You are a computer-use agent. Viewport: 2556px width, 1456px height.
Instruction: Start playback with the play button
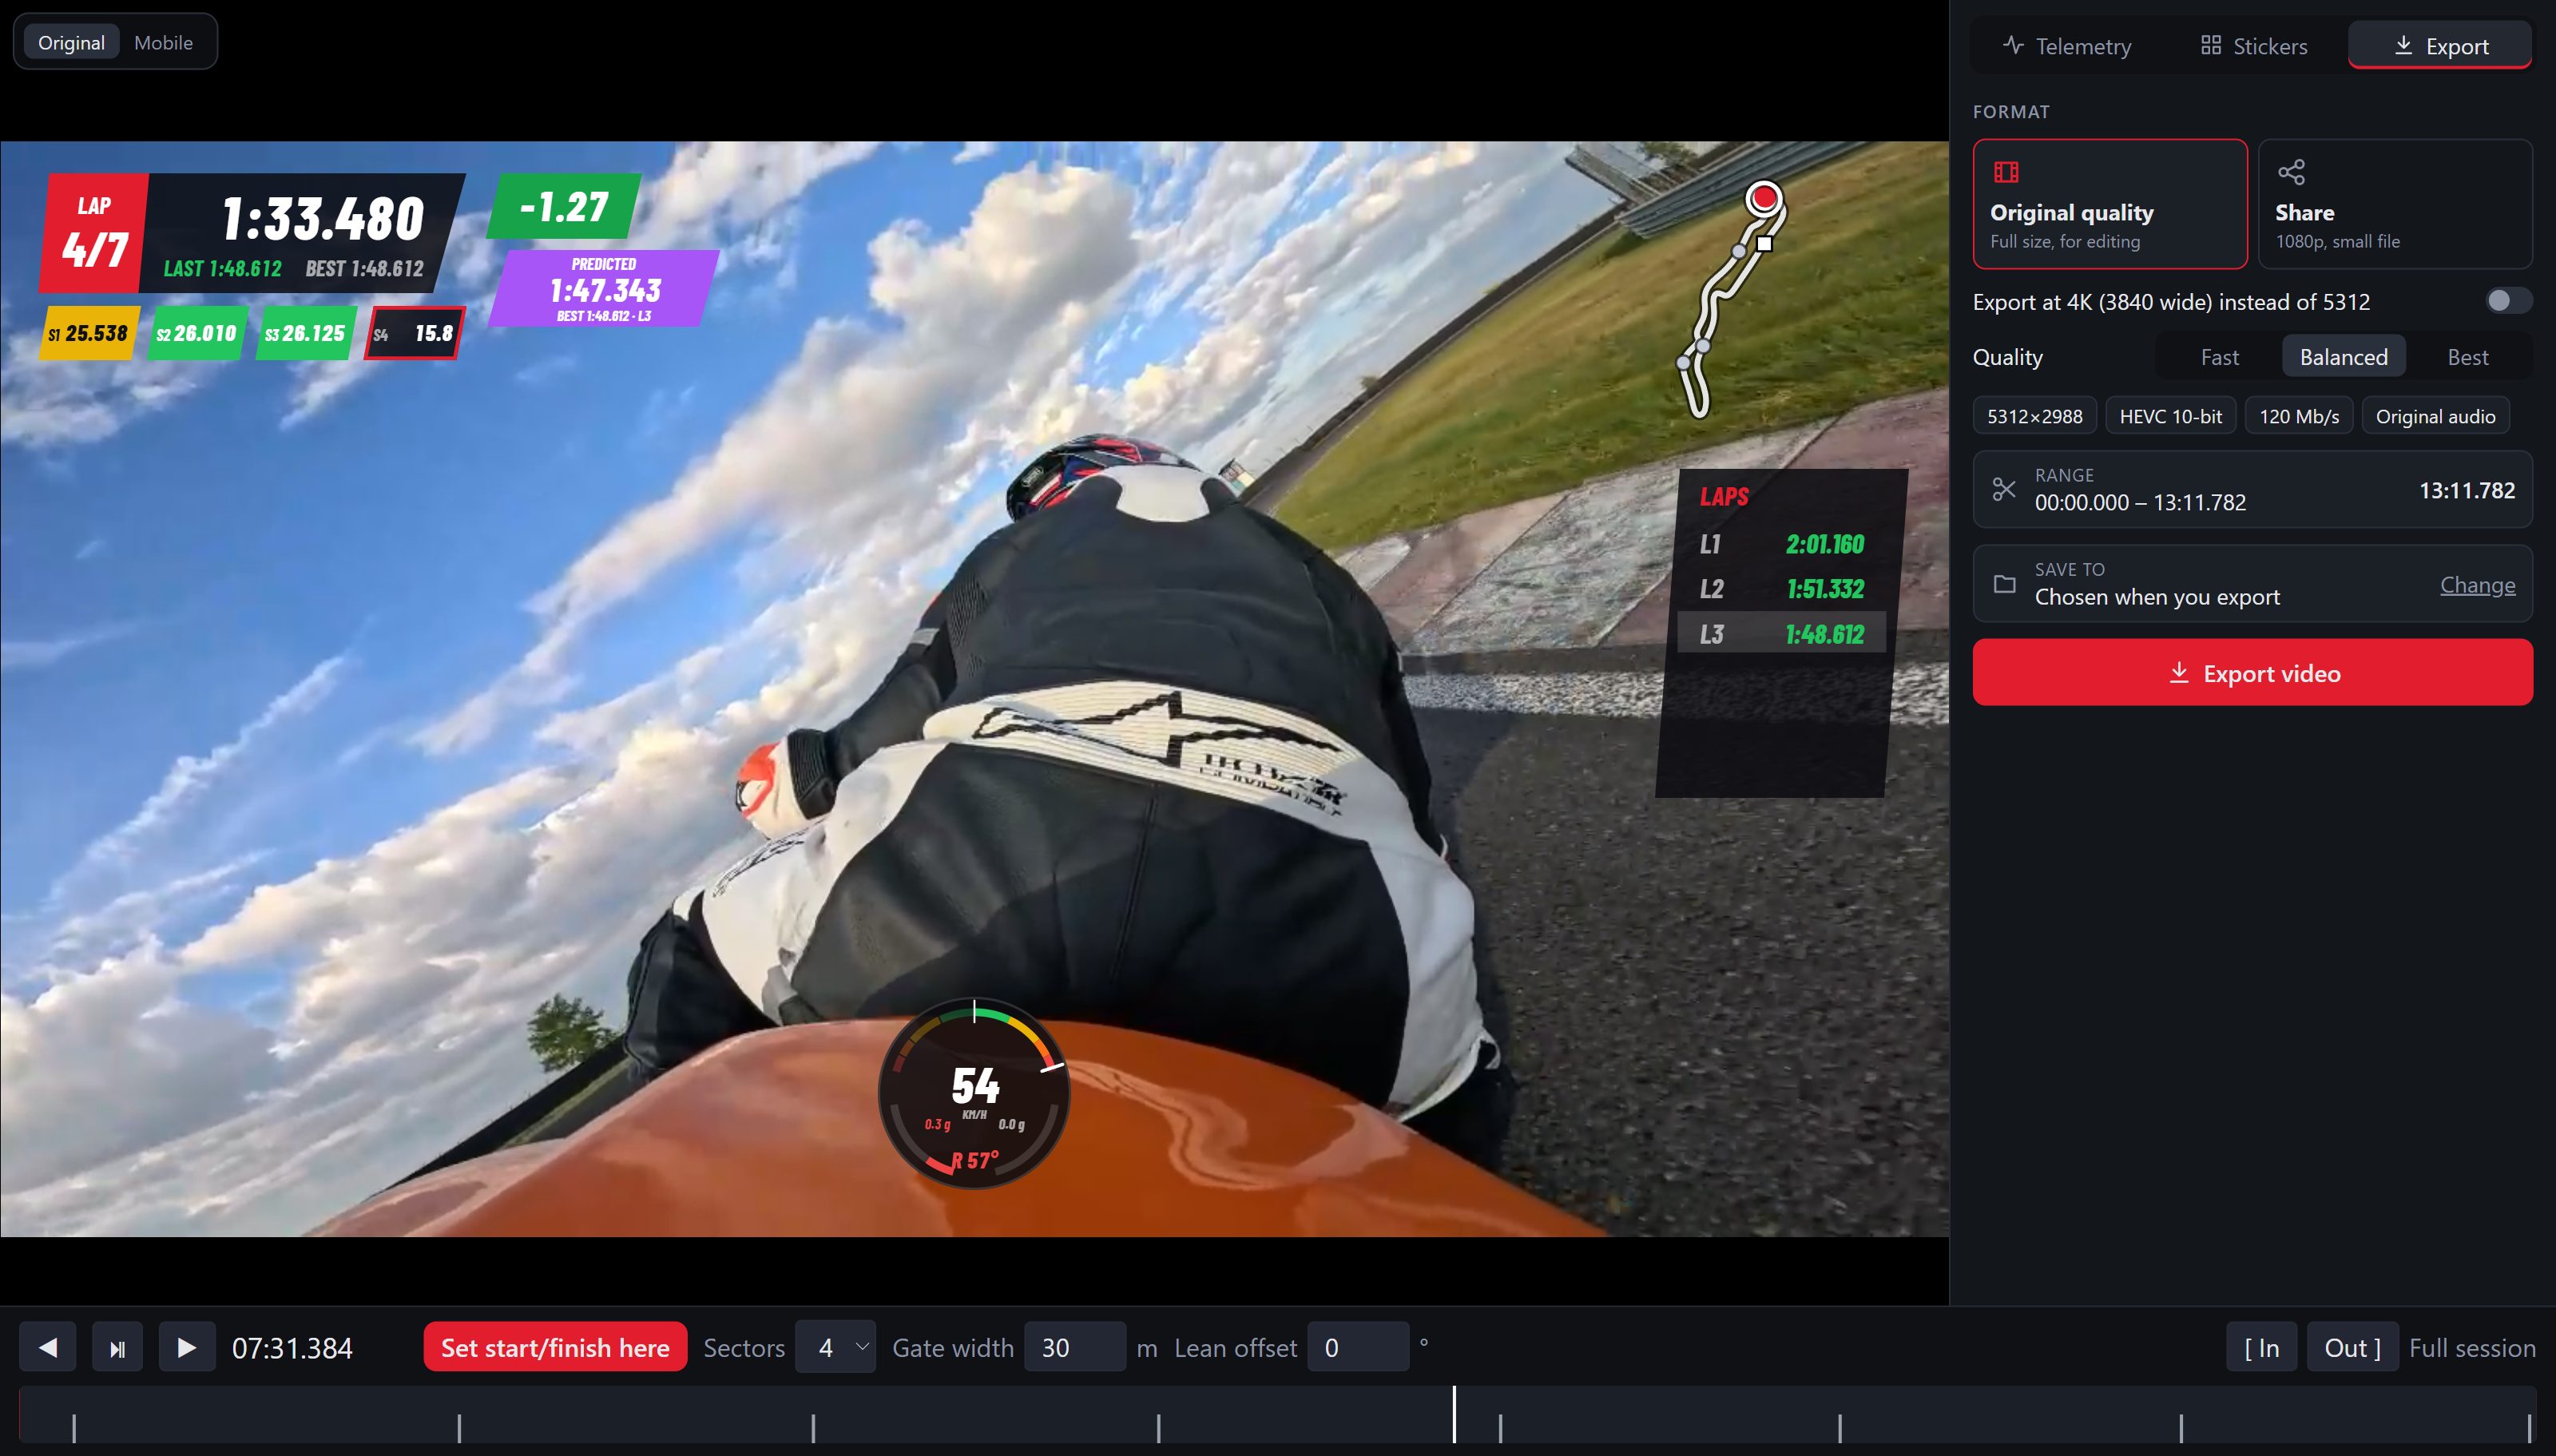click(187, 1347)
